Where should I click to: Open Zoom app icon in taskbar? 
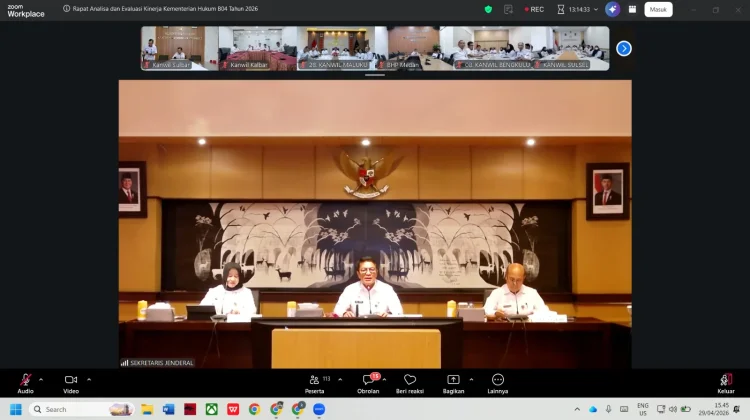click(x=319, y=409)
